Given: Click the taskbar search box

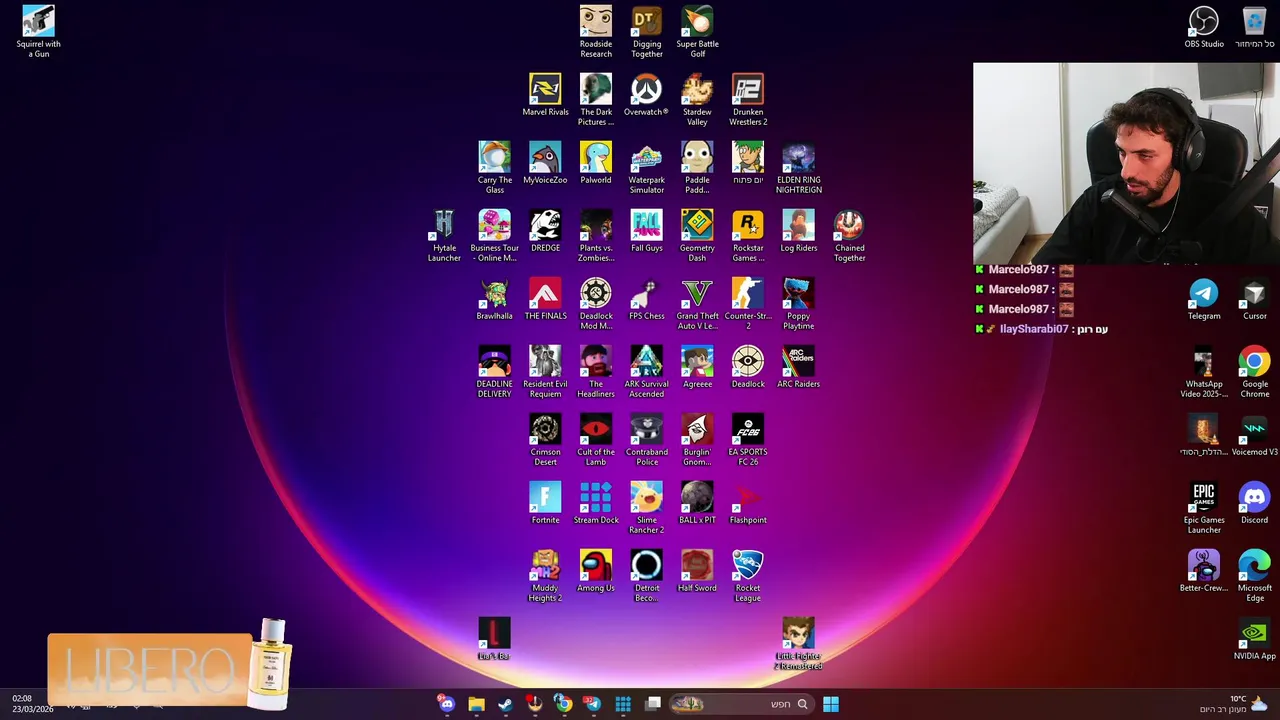Looking at the screenshot, I should pyautogui.click(x=740, y=704).
